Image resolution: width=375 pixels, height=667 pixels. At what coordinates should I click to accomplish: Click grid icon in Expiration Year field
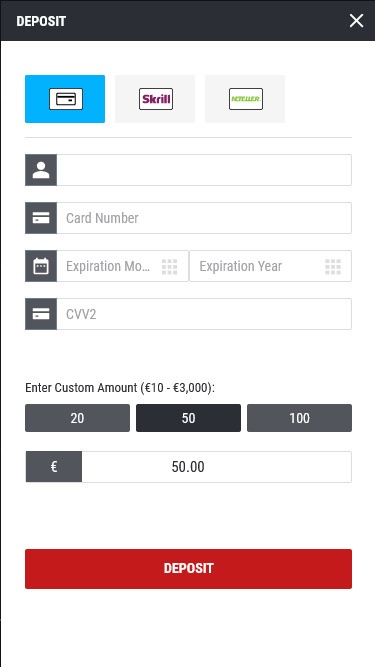pos(333,267)
